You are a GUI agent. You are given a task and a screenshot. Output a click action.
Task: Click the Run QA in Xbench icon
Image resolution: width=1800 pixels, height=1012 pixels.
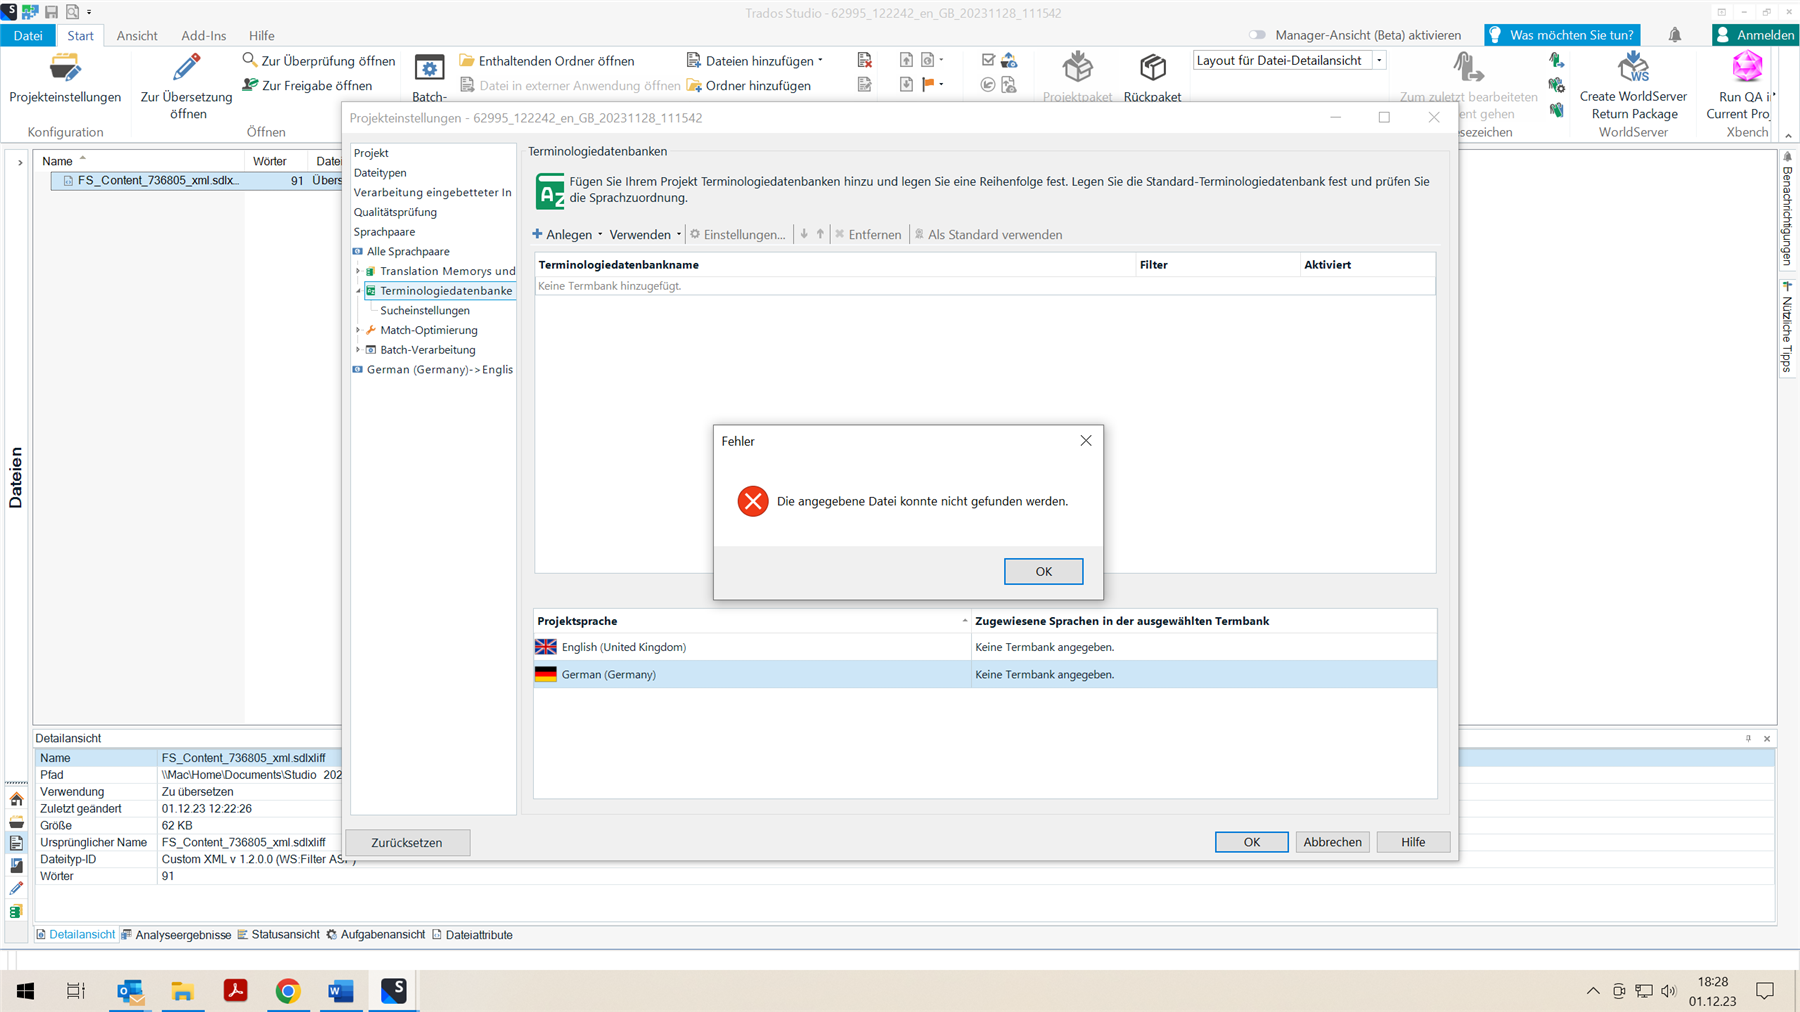click(x=1747, y=68)
